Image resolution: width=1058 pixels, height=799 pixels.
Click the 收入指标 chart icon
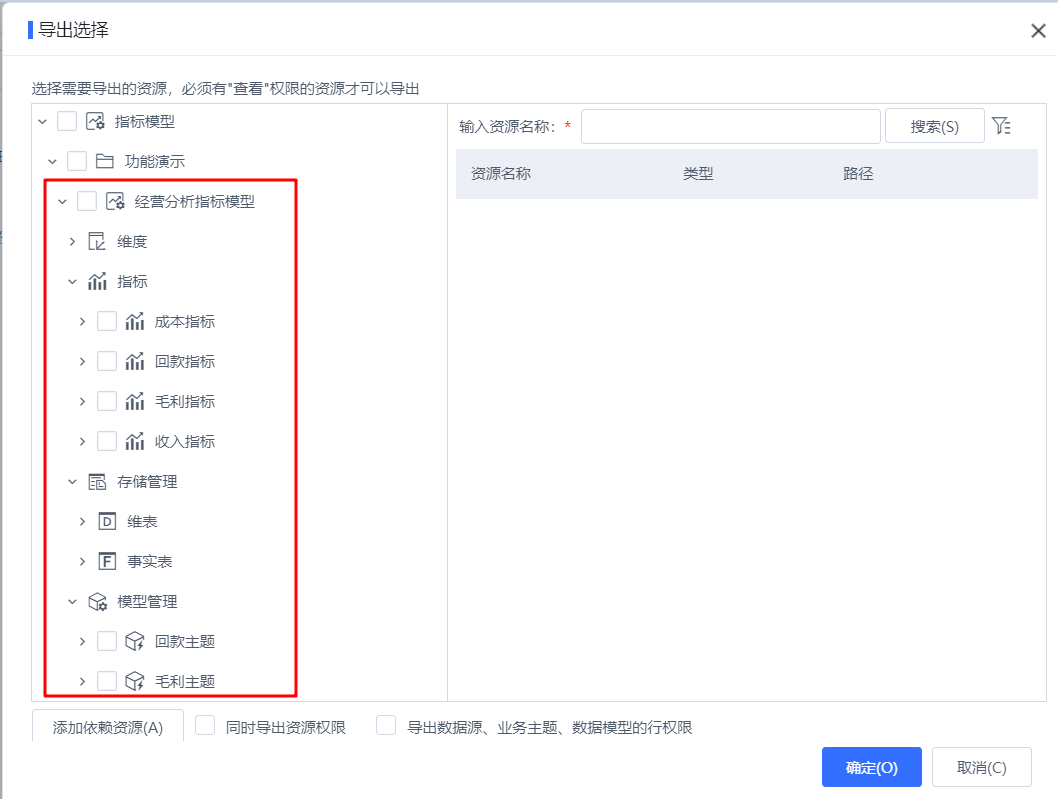[x=135, y=441]
